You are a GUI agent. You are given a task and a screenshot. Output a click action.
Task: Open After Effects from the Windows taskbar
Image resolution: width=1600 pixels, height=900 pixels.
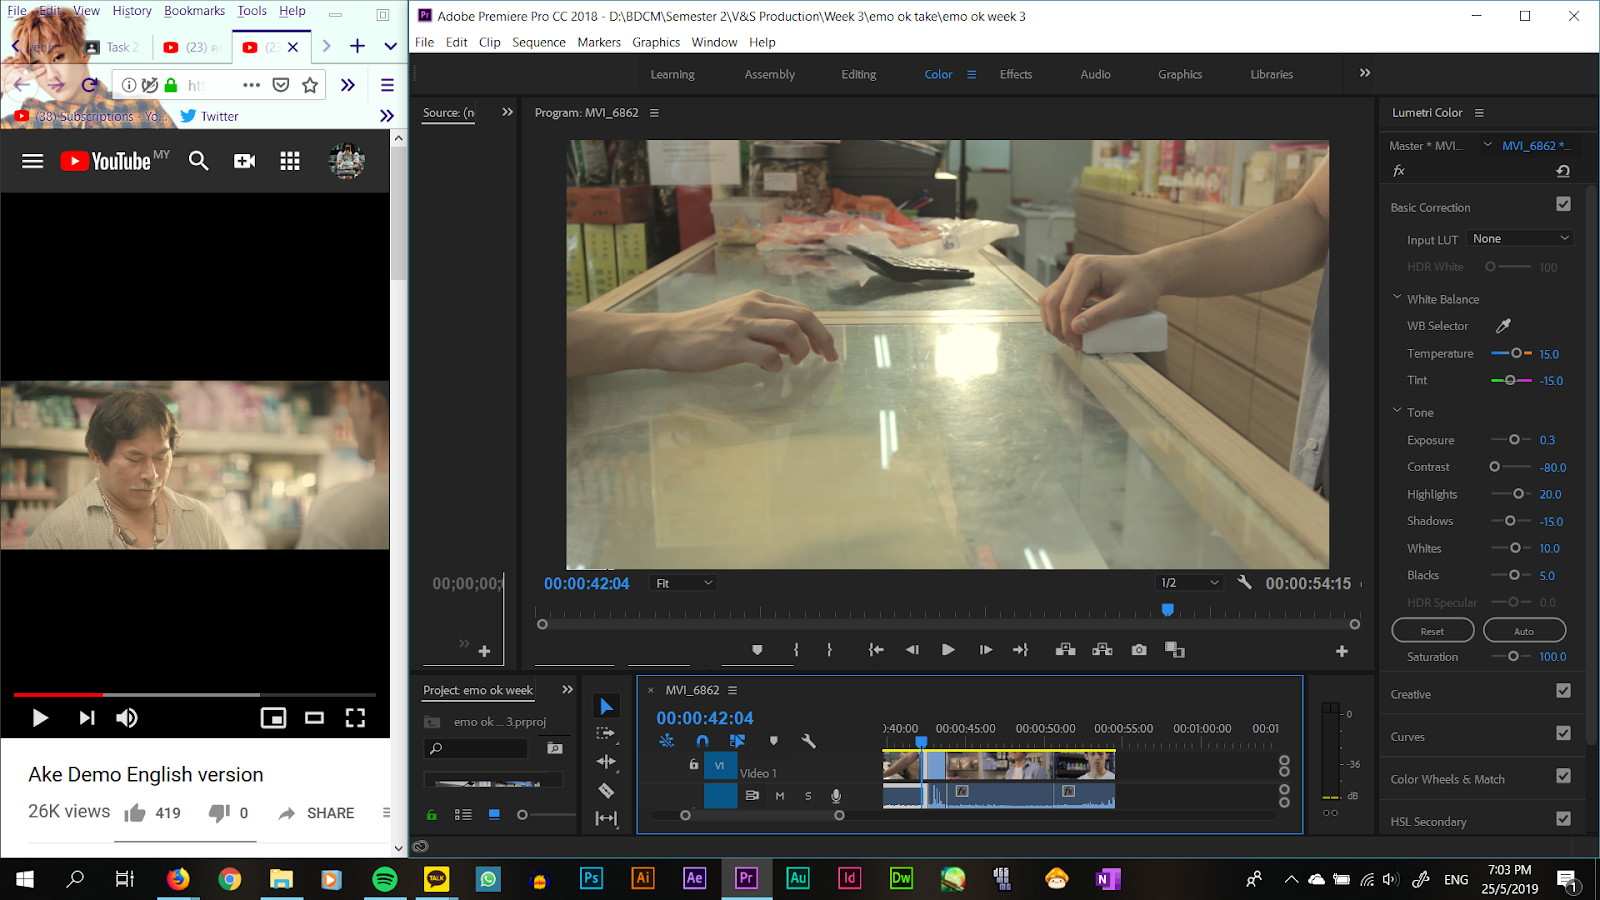695,879
